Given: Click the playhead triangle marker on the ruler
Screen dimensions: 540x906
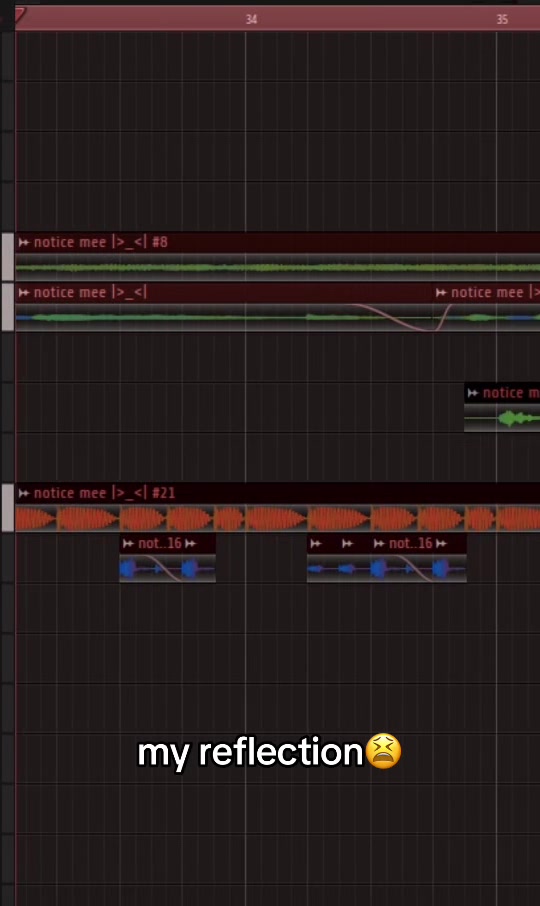Looking at the screenshot, I should pos(20,15).
